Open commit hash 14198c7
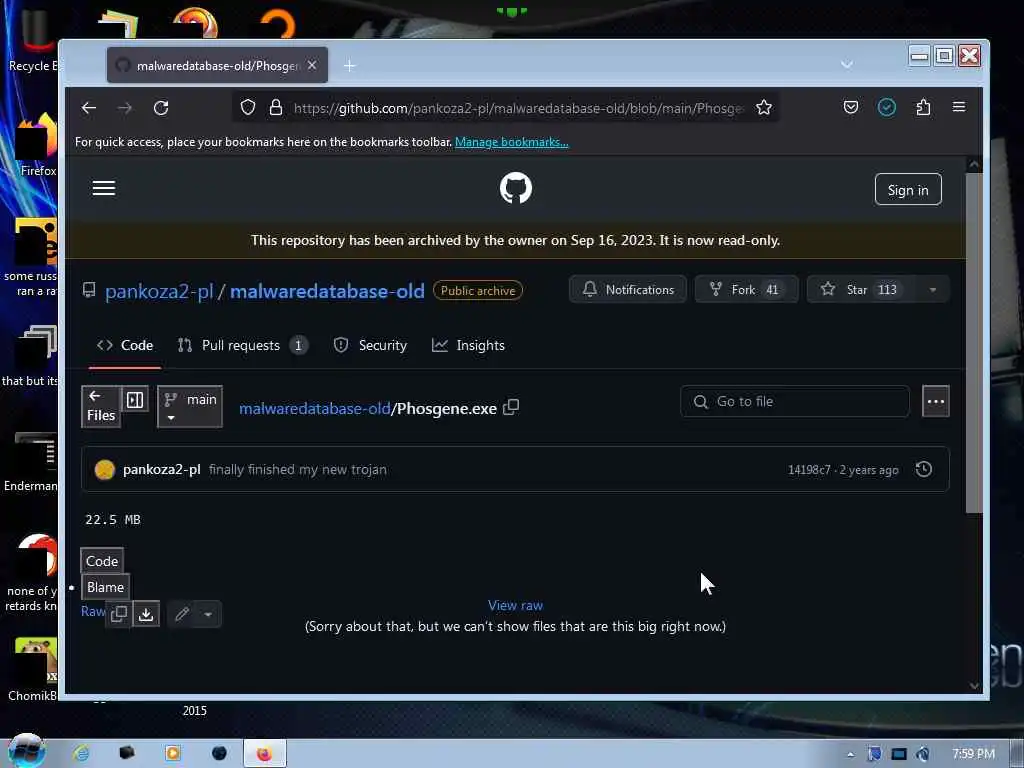Viewport: 1024px width, 768px height. (x=809, y=470)
